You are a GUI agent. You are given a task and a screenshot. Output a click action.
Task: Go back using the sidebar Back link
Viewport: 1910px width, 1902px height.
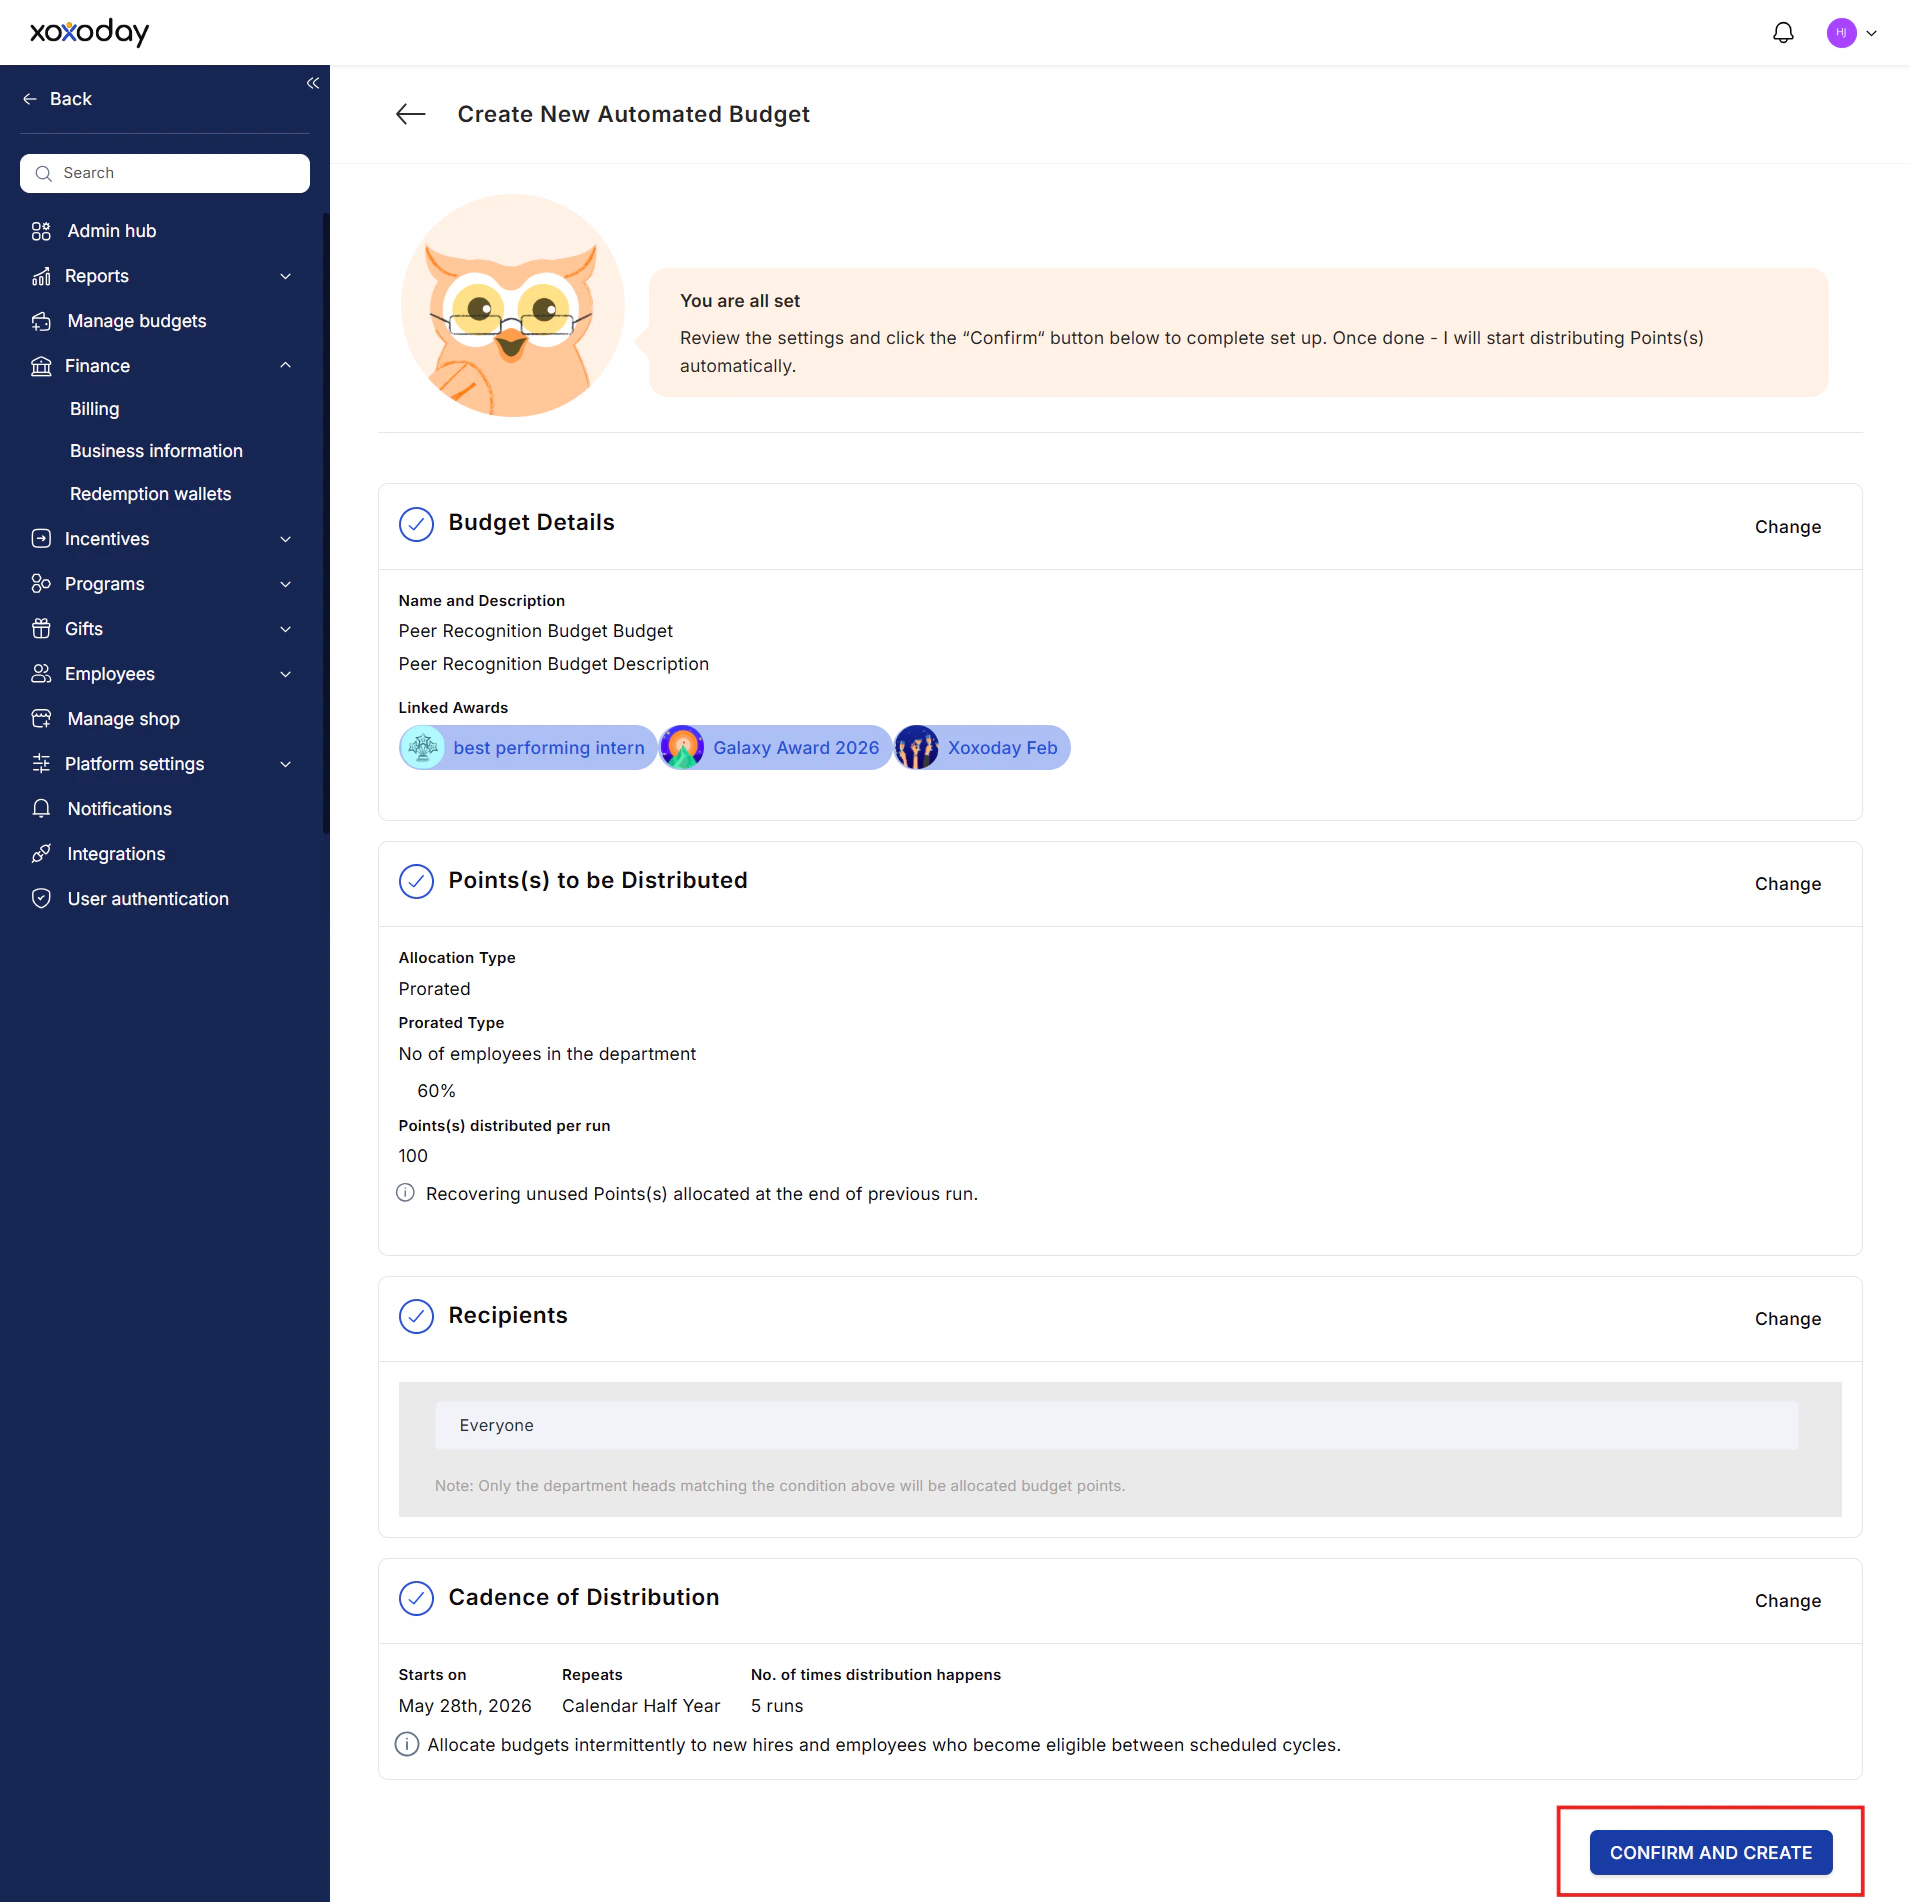[57, 99]
